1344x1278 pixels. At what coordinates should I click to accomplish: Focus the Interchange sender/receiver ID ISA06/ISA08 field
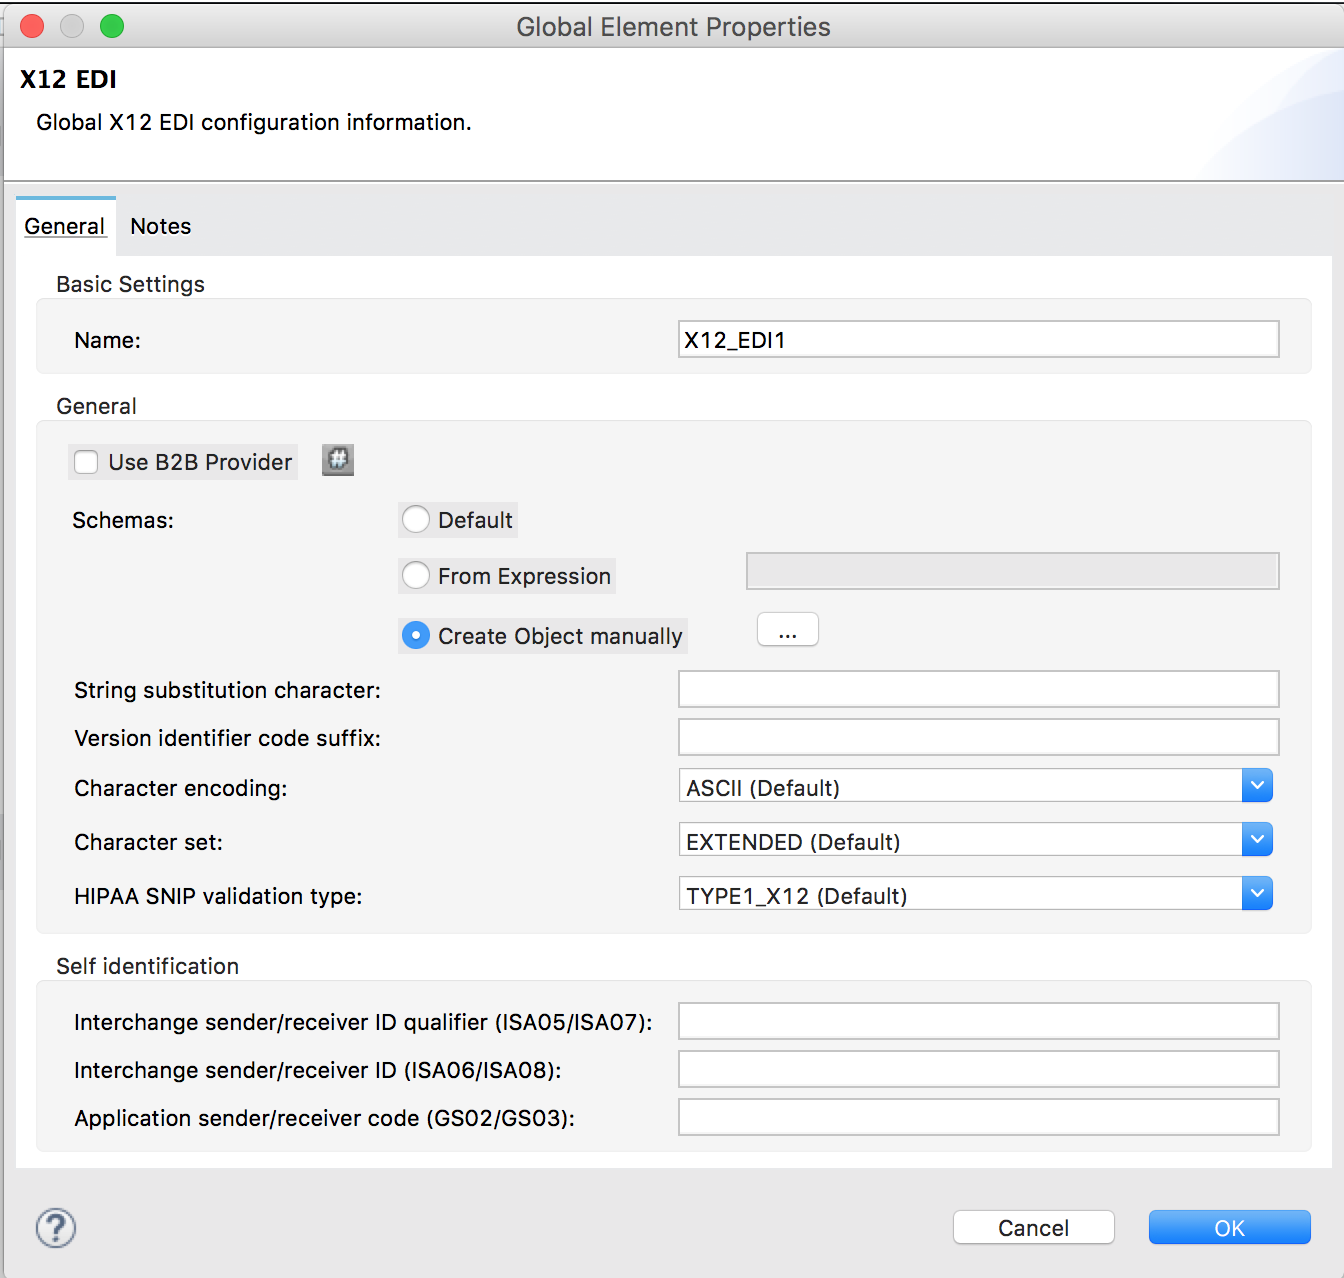978,1069
